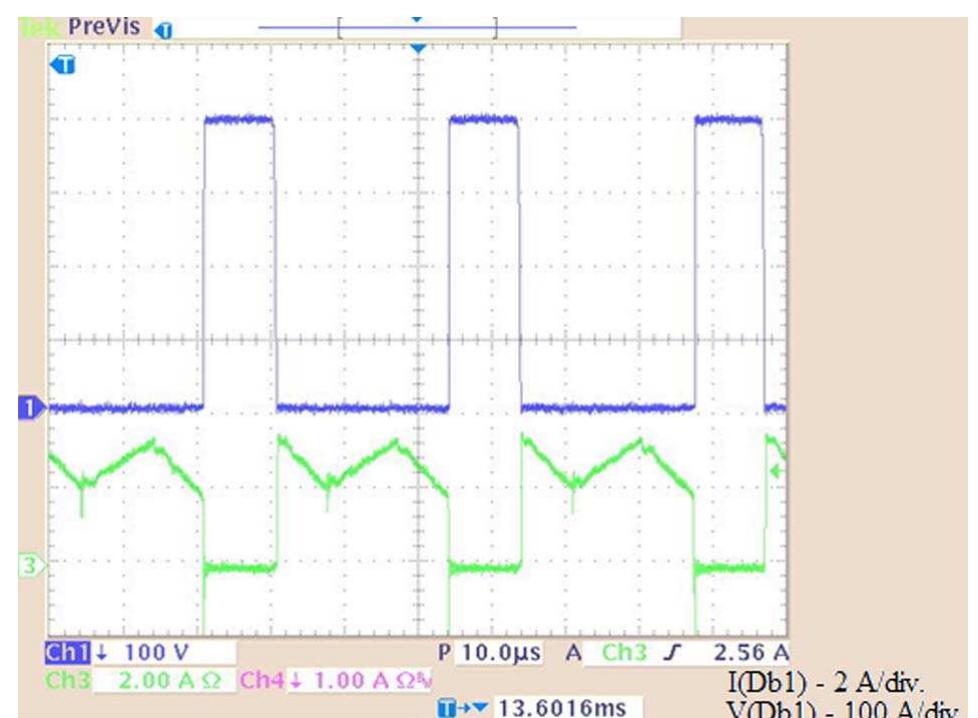Image resolution: width=978 pixels, height=718 pixels.
Task: Select the green Ch3 channel label
Action: (68, 680)
